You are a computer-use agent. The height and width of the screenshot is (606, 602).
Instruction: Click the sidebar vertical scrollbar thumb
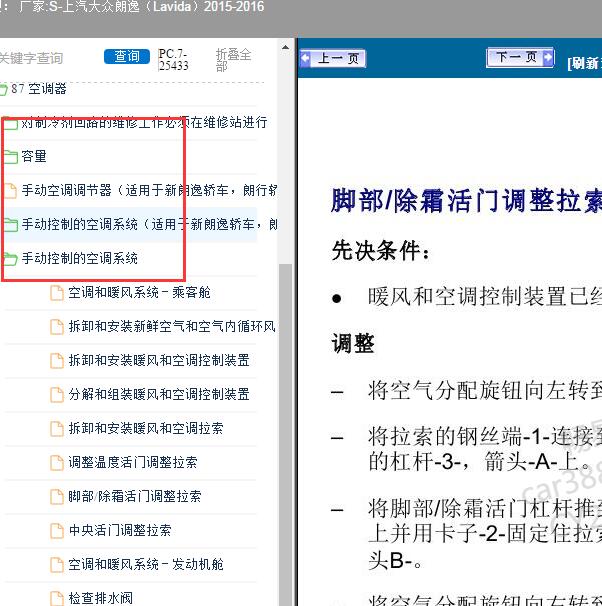pos(285,435)
